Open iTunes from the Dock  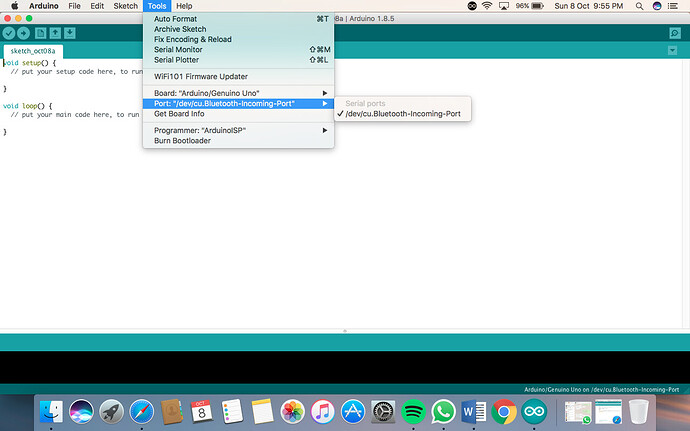coord(323,412)
